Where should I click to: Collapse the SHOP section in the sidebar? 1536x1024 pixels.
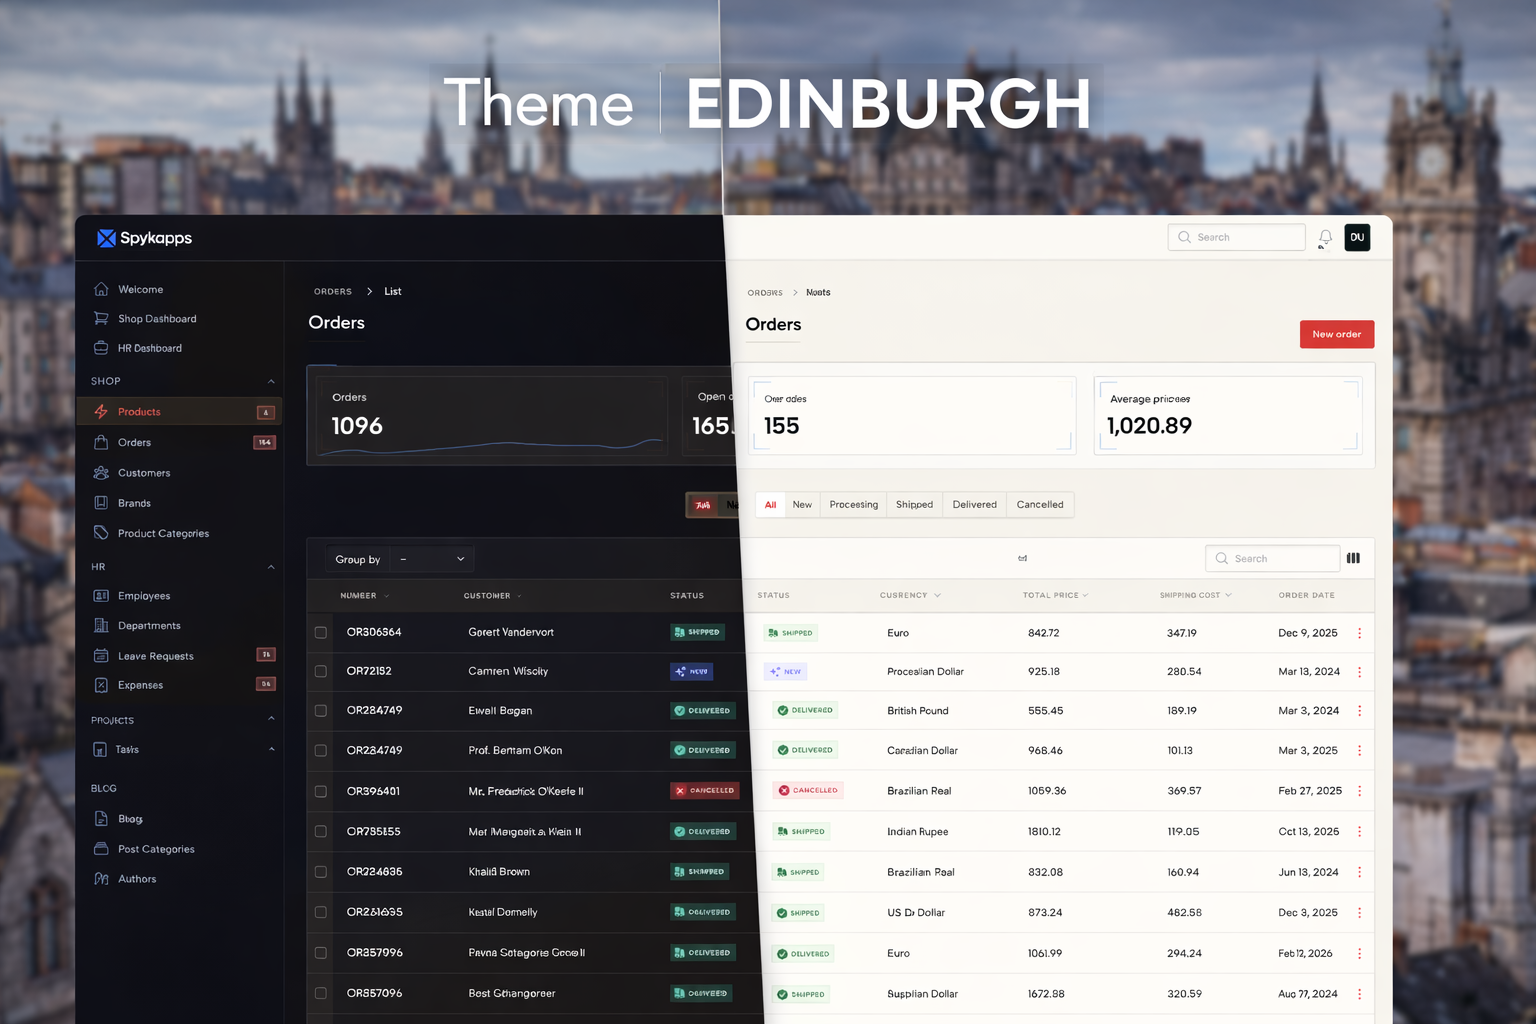(270, 381)
